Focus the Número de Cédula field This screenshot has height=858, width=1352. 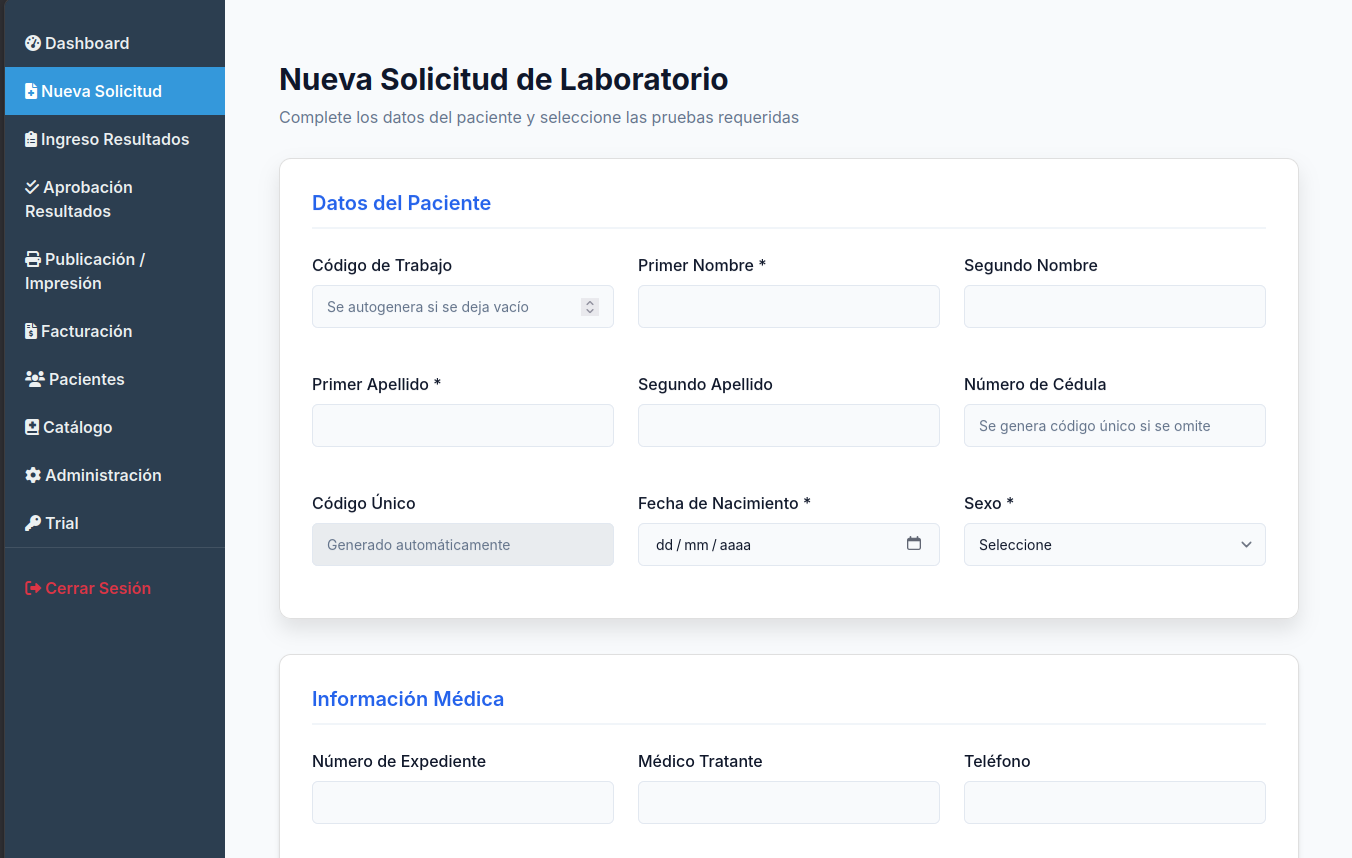click(x=1115, y=426)
